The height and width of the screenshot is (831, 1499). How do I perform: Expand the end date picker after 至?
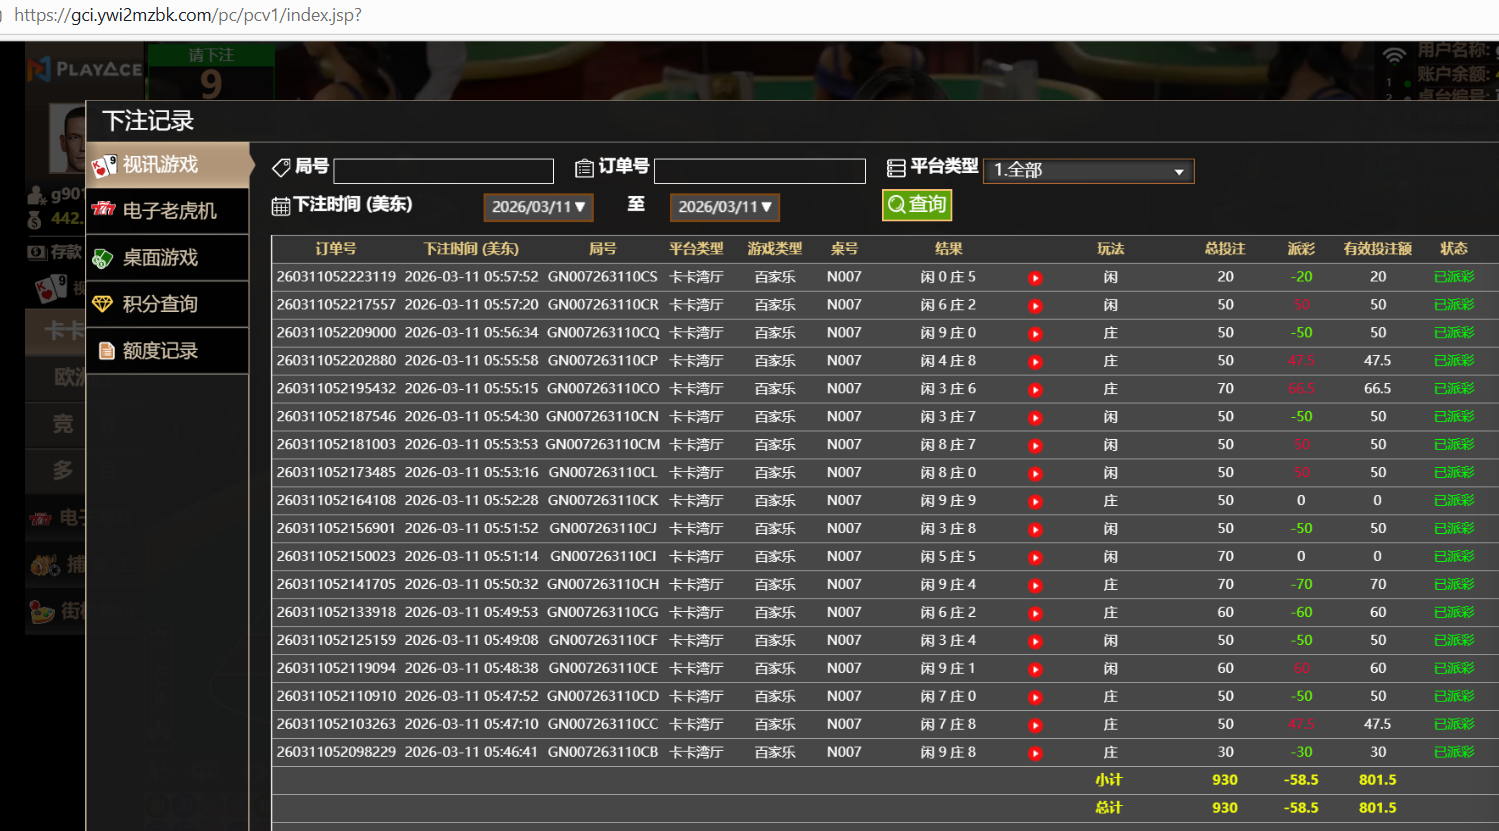tap(724, 207)
